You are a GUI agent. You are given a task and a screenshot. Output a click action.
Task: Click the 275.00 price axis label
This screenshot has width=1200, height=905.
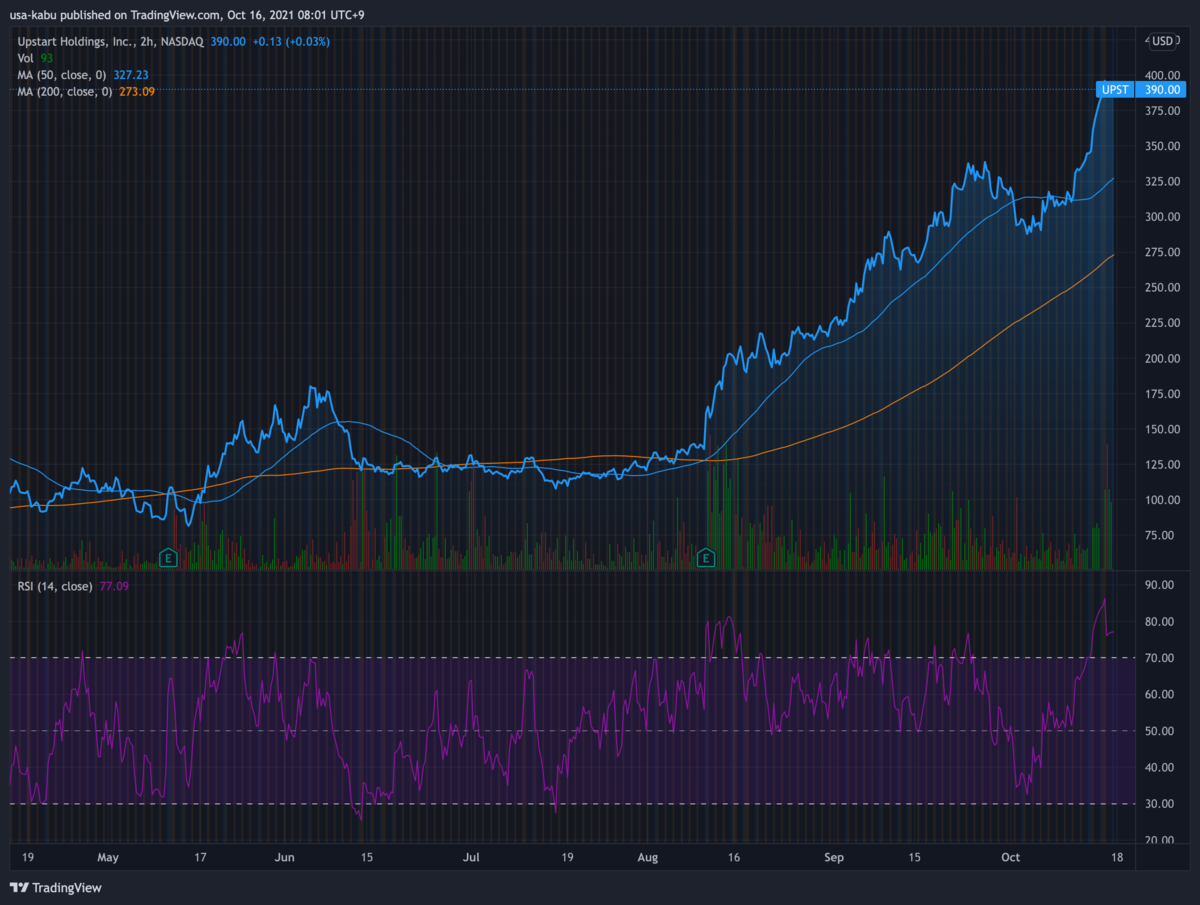pyautogui.click(x=1164, y=252)
